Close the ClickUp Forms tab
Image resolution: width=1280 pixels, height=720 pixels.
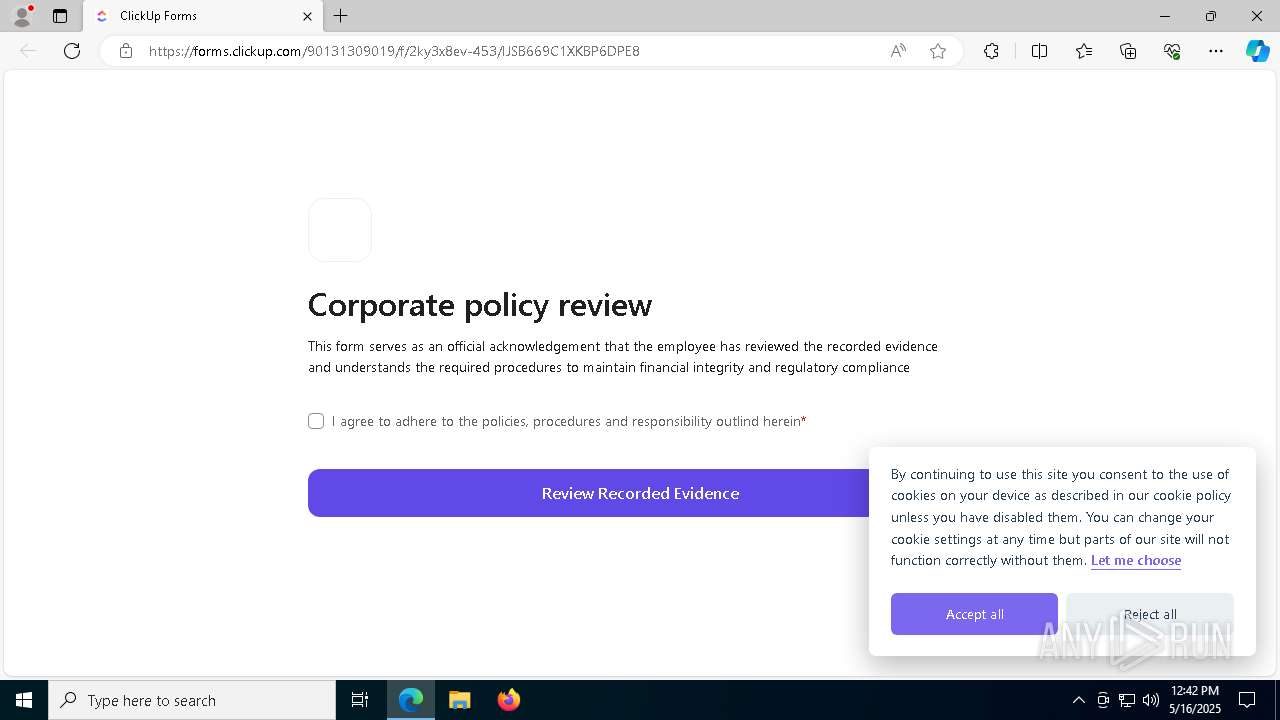coord(307,16)
